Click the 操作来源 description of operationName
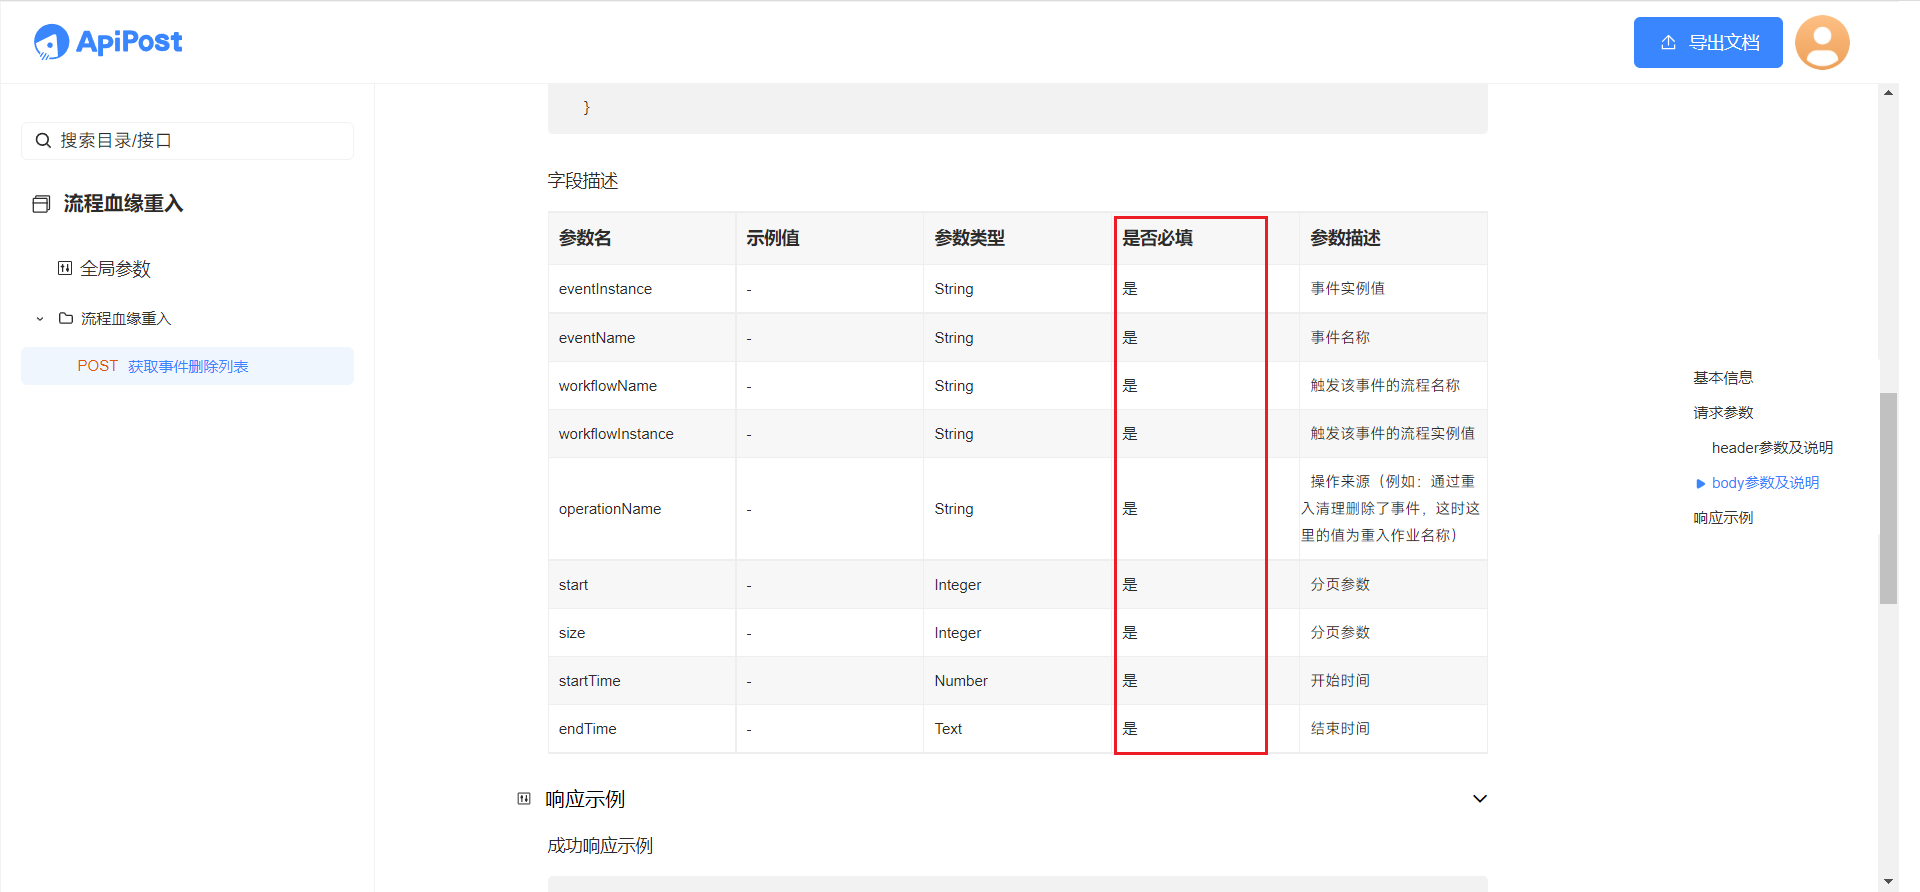This screenshot has width=1920, height=892. (1393, 509)
